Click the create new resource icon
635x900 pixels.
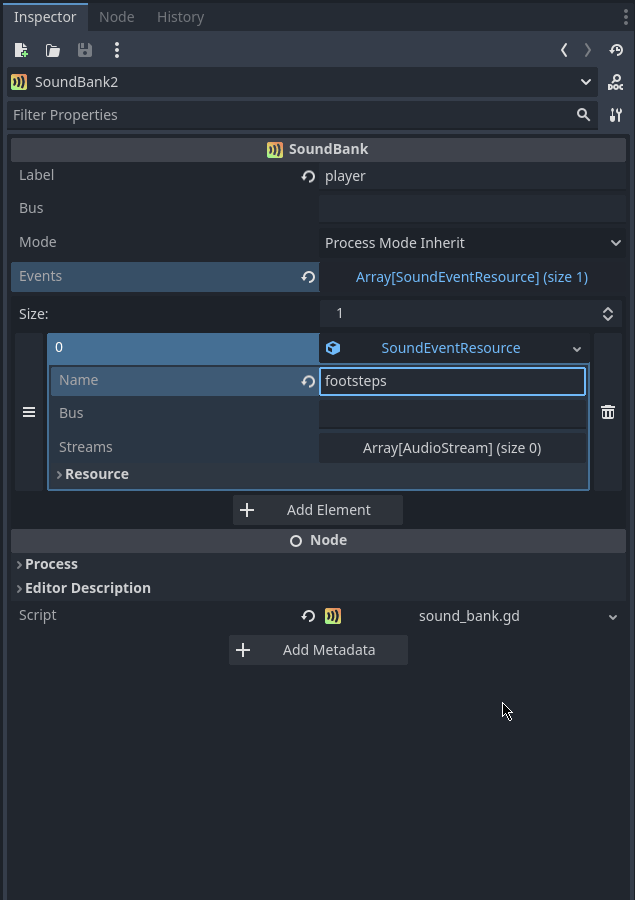pos(21,50)
